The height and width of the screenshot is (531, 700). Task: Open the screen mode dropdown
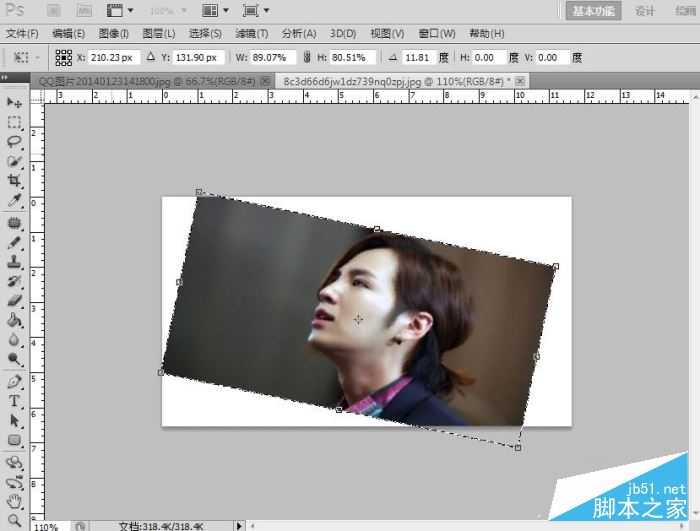(x=256, y=11)
